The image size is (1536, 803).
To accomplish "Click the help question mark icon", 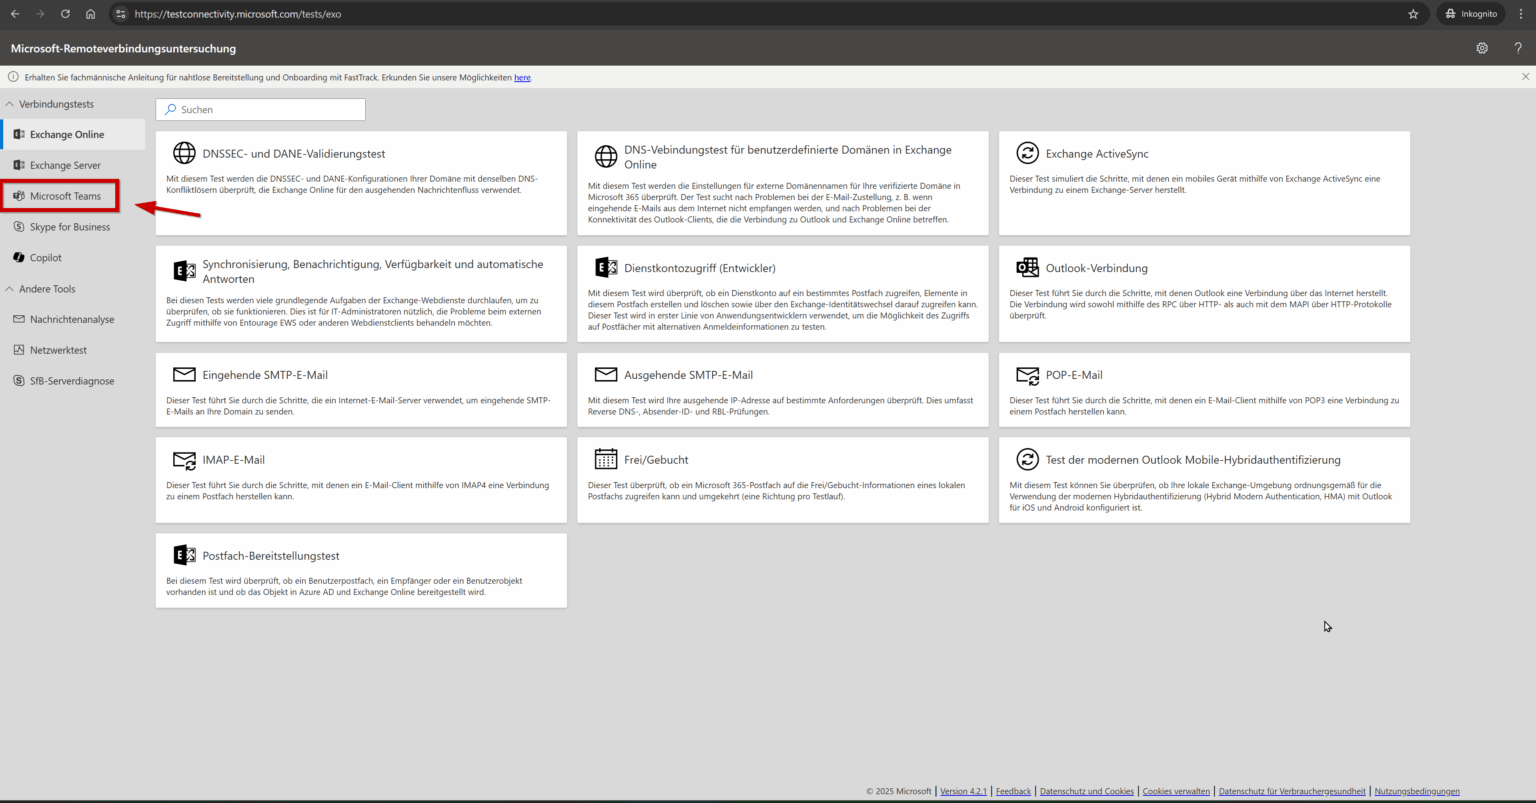I will point(1518,48).
